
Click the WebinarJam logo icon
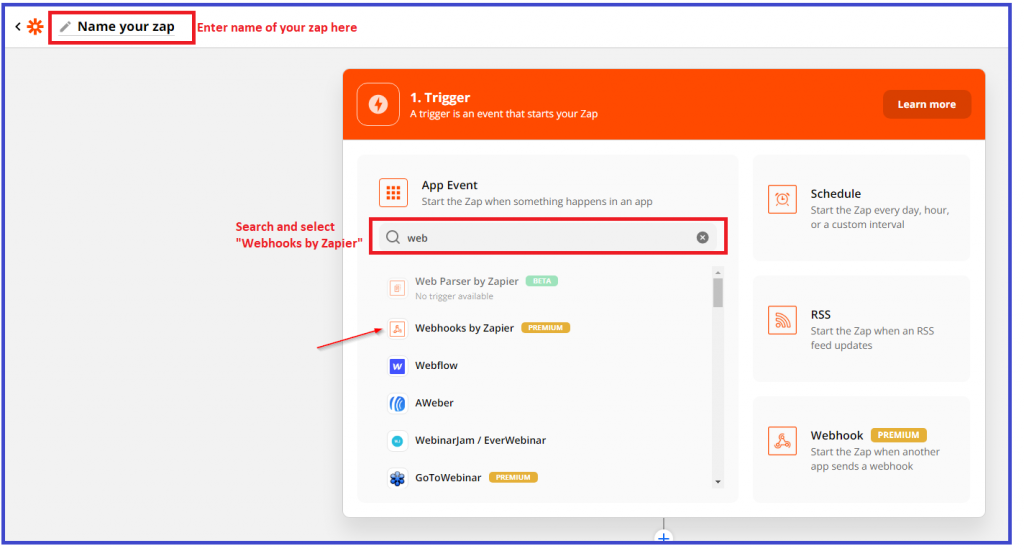pyautogui.click(x=397, y=441)
